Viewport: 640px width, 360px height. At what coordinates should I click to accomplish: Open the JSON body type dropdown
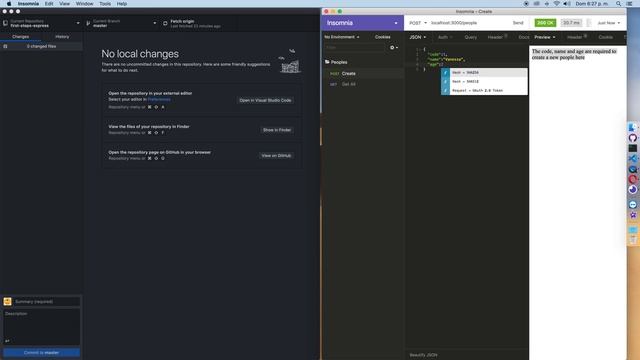(418, 37)
